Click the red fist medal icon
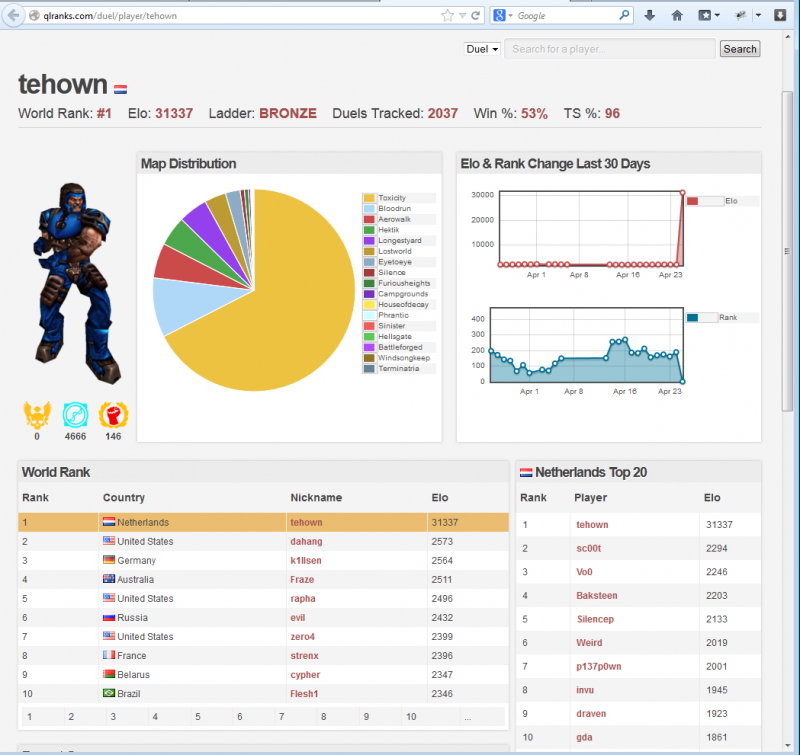Screen dimensions: 800x755 [x=113, y=414]
